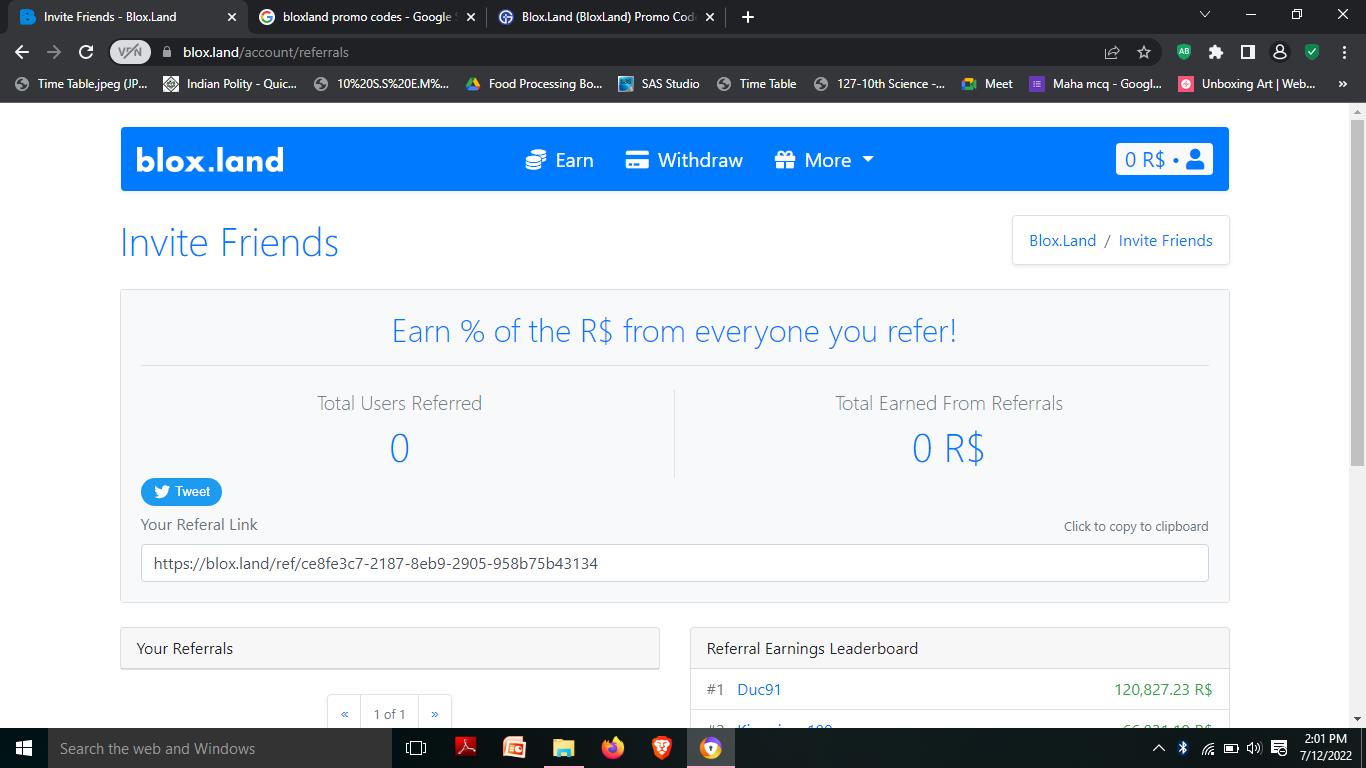Screen dimensions: 1366x768
Task: Go to next referrals page
Action: [x=434, y=713]
